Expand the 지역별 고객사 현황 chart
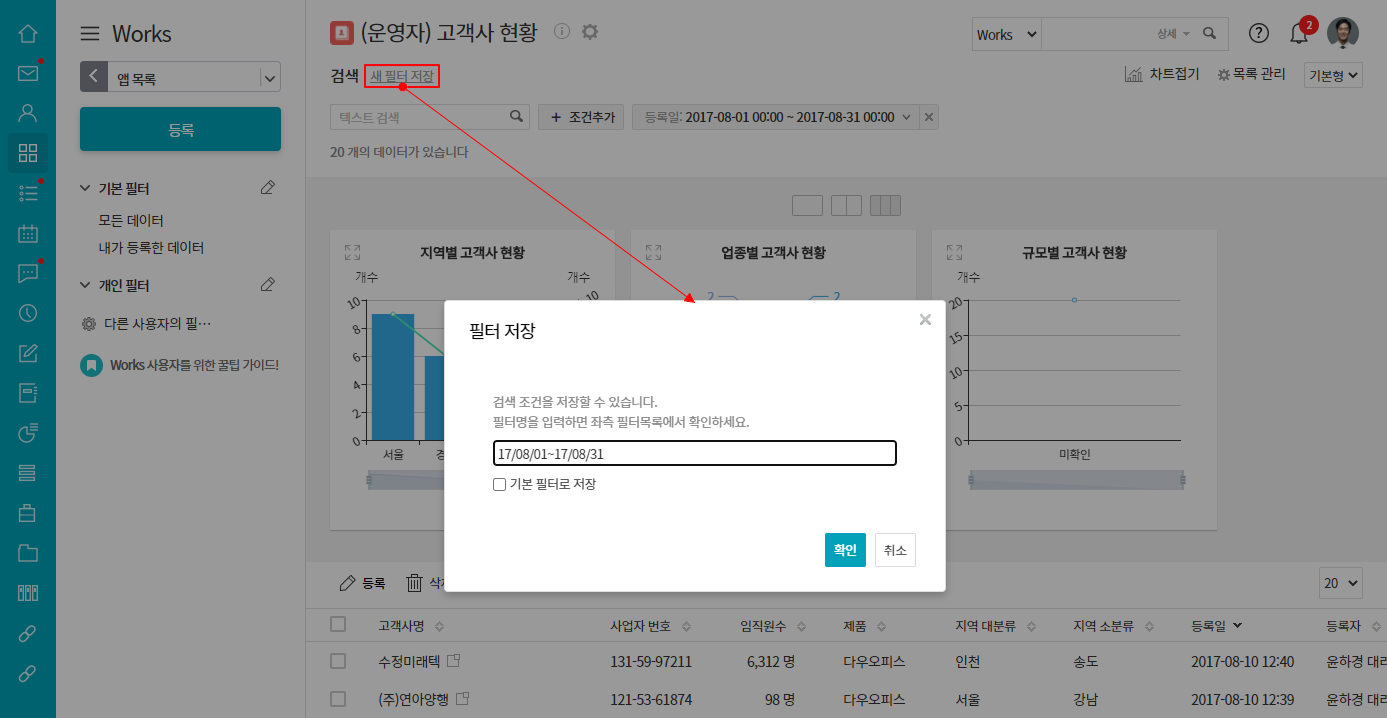This screenshot has height=718, width=1387. point(352,253)
